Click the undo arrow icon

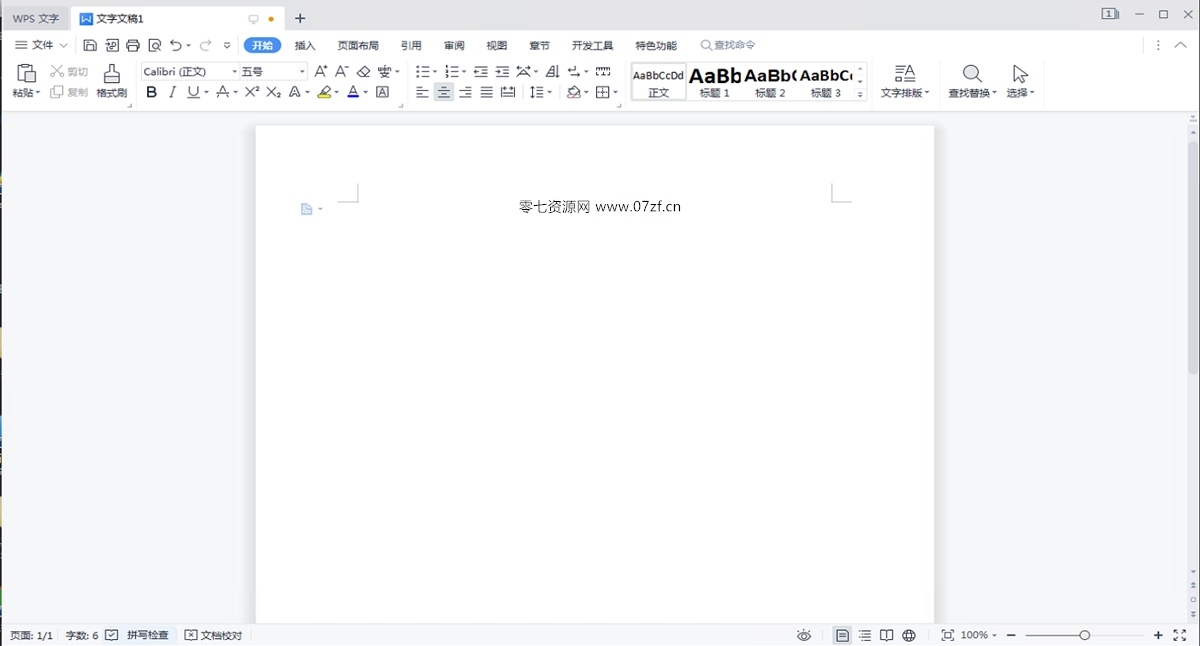click(176, 45)
